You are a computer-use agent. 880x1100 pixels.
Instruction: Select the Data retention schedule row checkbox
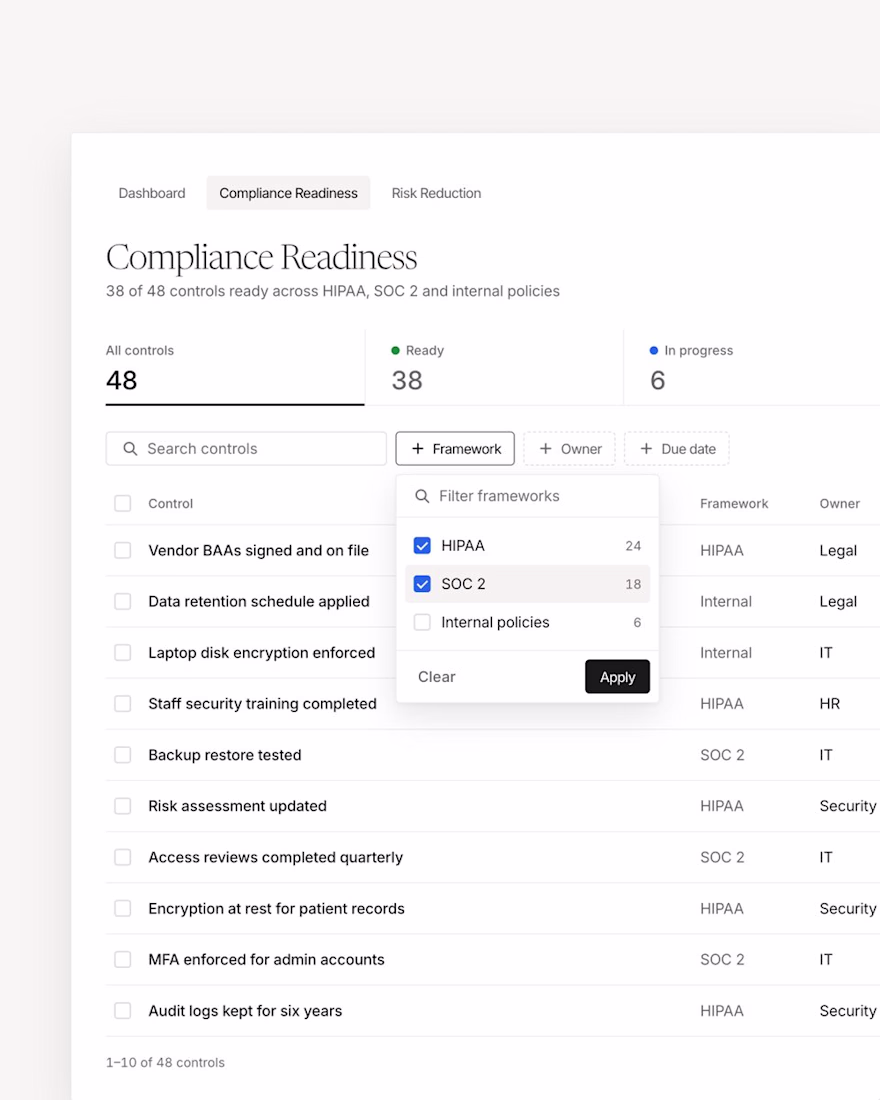click(x=123, y=601)
